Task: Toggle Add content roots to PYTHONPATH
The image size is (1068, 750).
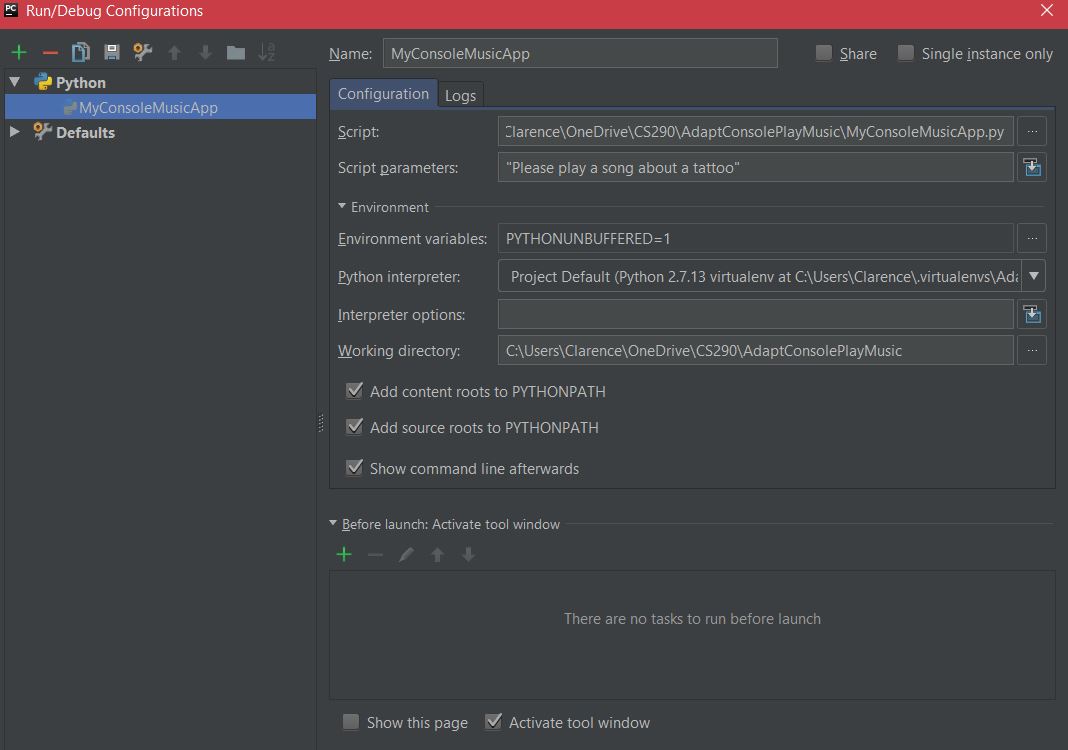Action: point(354,391)
